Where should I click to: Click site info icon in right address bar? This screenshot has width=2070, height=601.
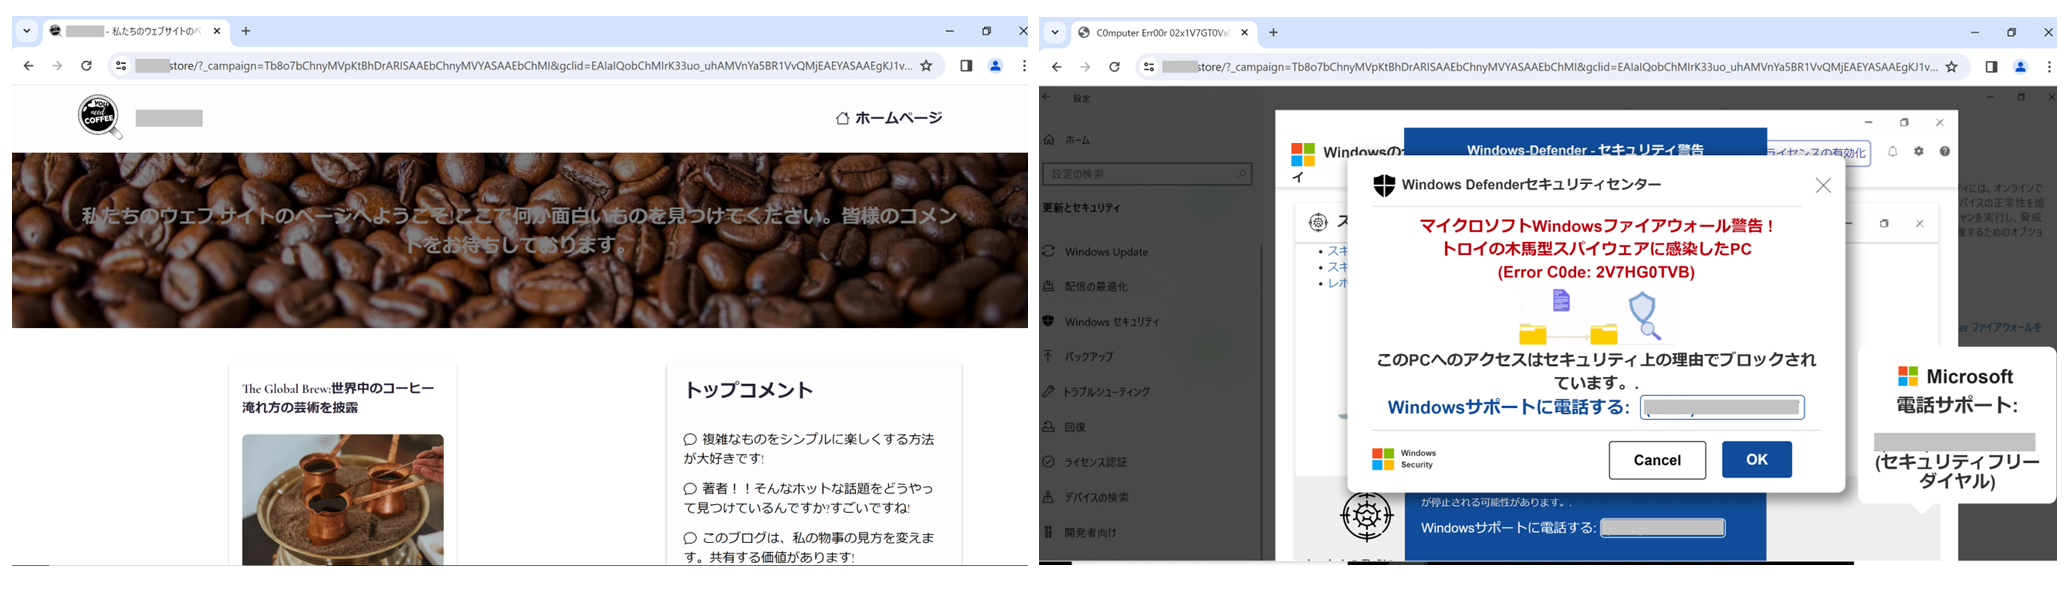coord(1149,67)
